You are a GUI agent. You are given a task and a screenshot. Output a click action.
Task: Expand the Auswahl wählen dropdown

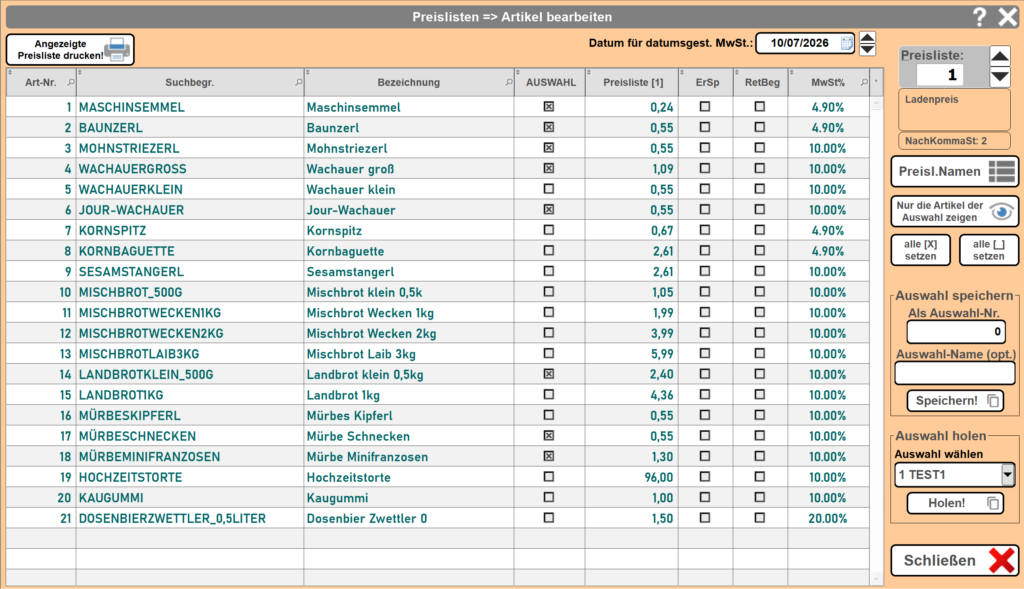[x=1008, y=475]
